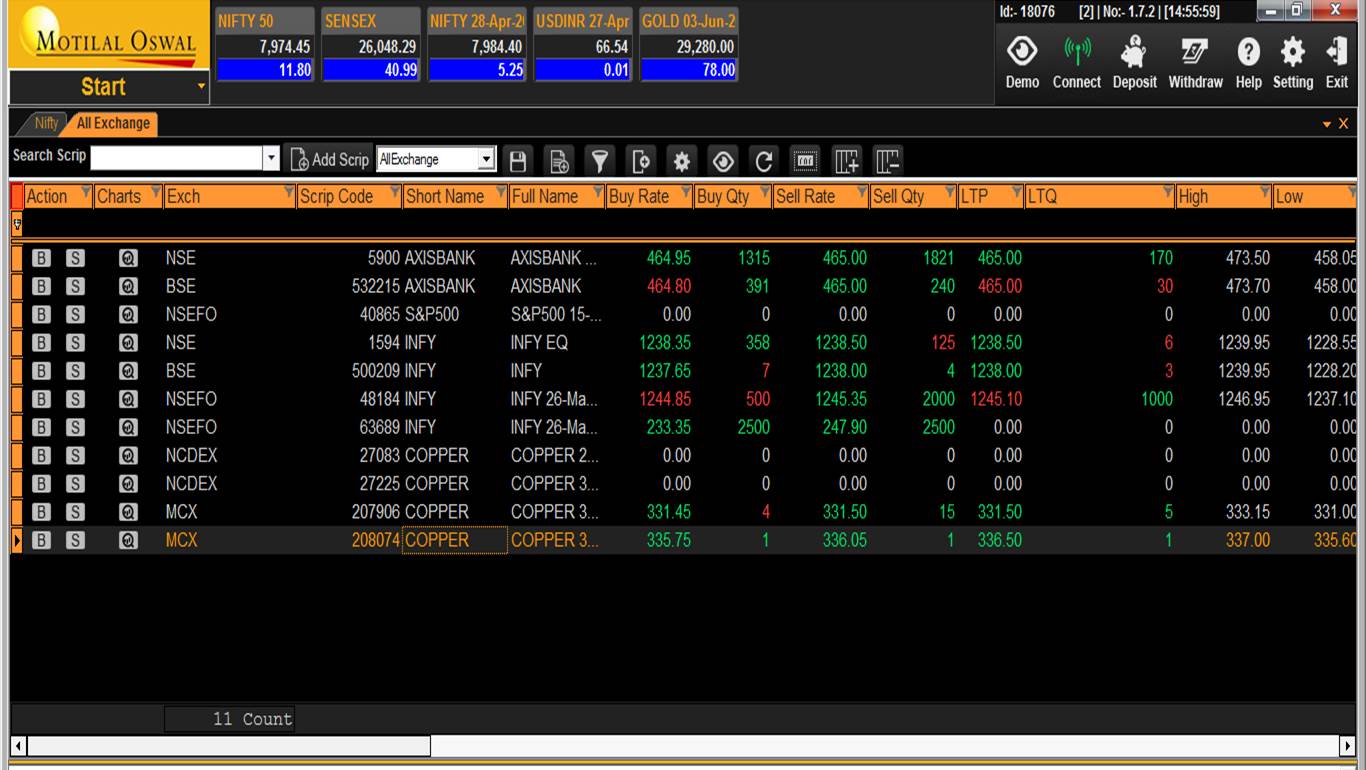Open the AllExchange dropdown selector

436,159
